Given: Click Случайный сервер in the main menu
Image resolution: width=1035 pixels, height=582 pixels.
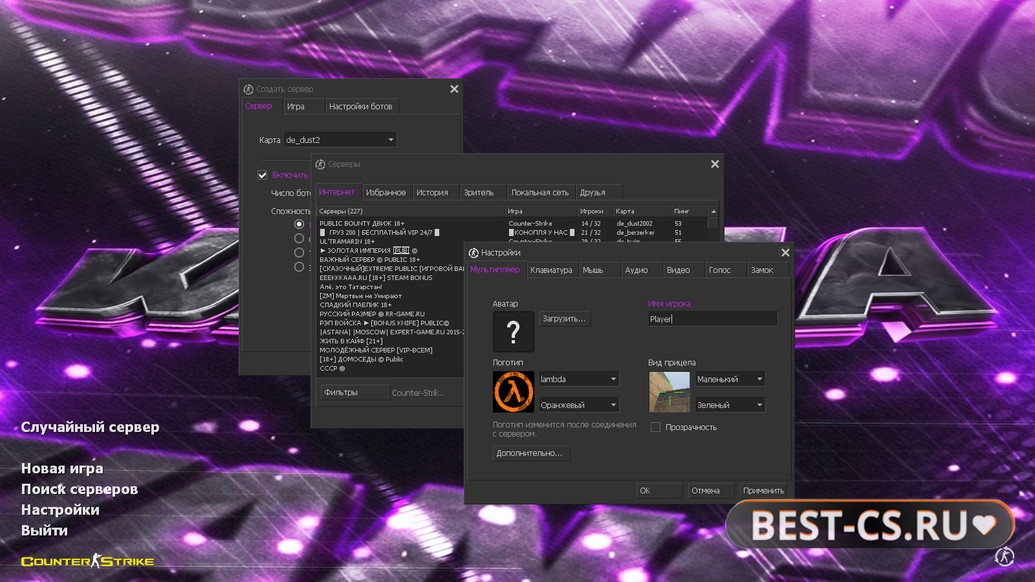Looking at the screenshot, I should pyautogui.click(x=90, y=427).
